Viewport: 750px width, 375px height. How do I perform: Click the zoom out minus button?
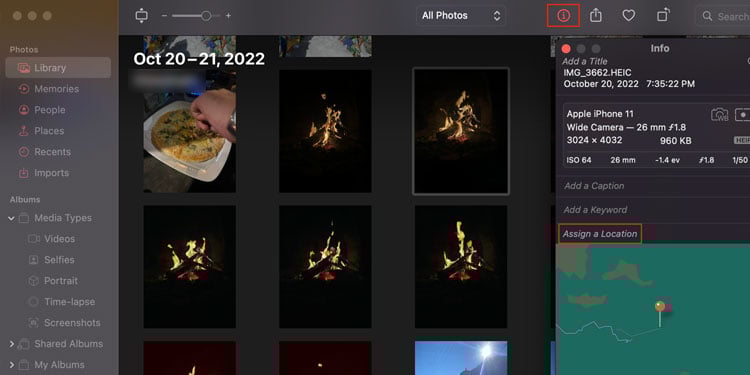[164, 16]
